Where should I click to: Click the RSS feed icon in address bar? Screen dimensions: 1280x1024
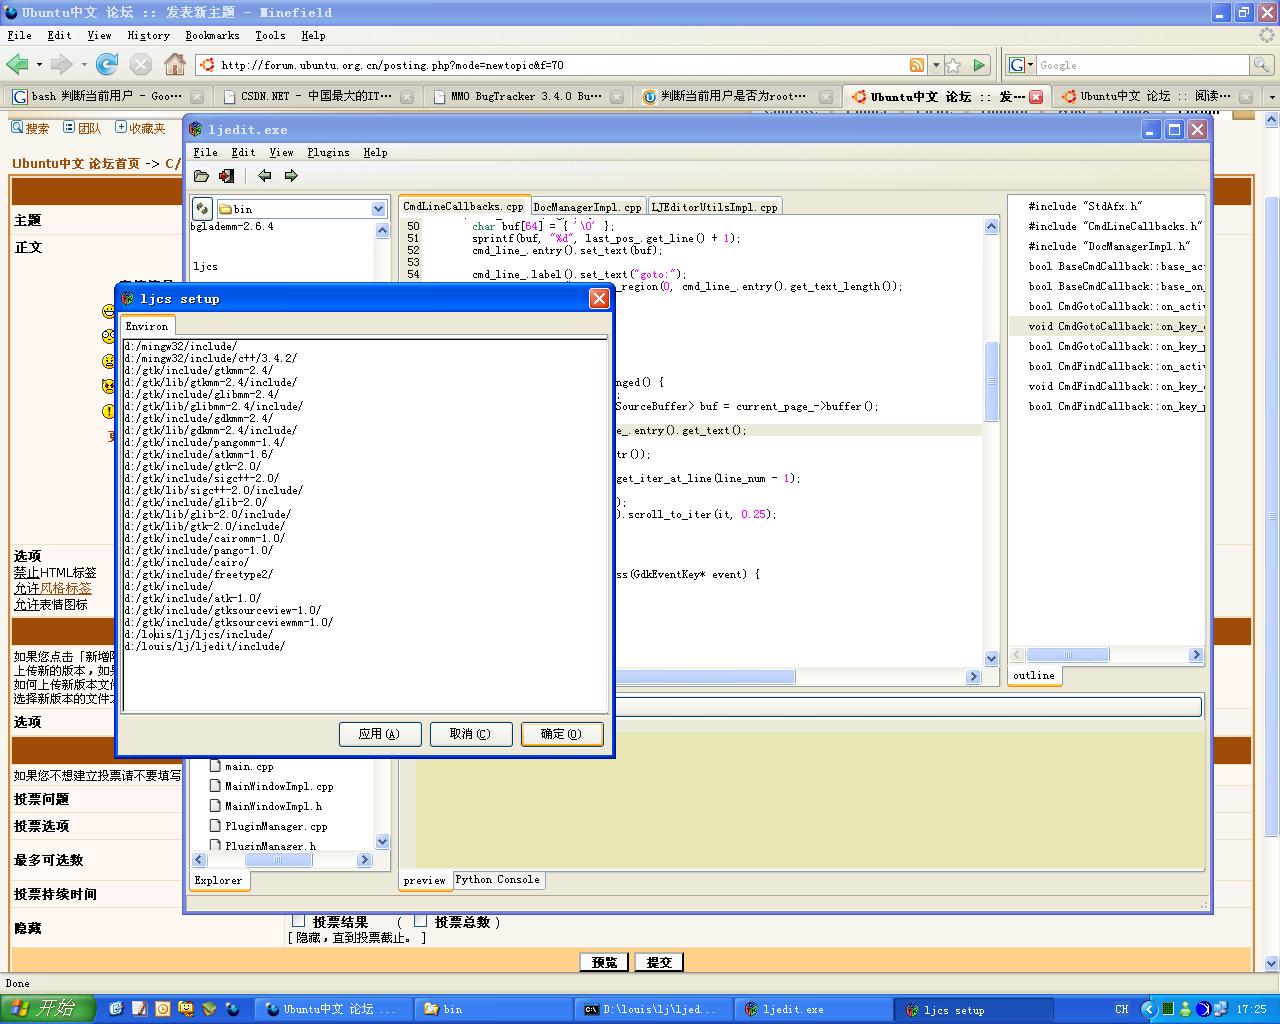coord(917,65)
